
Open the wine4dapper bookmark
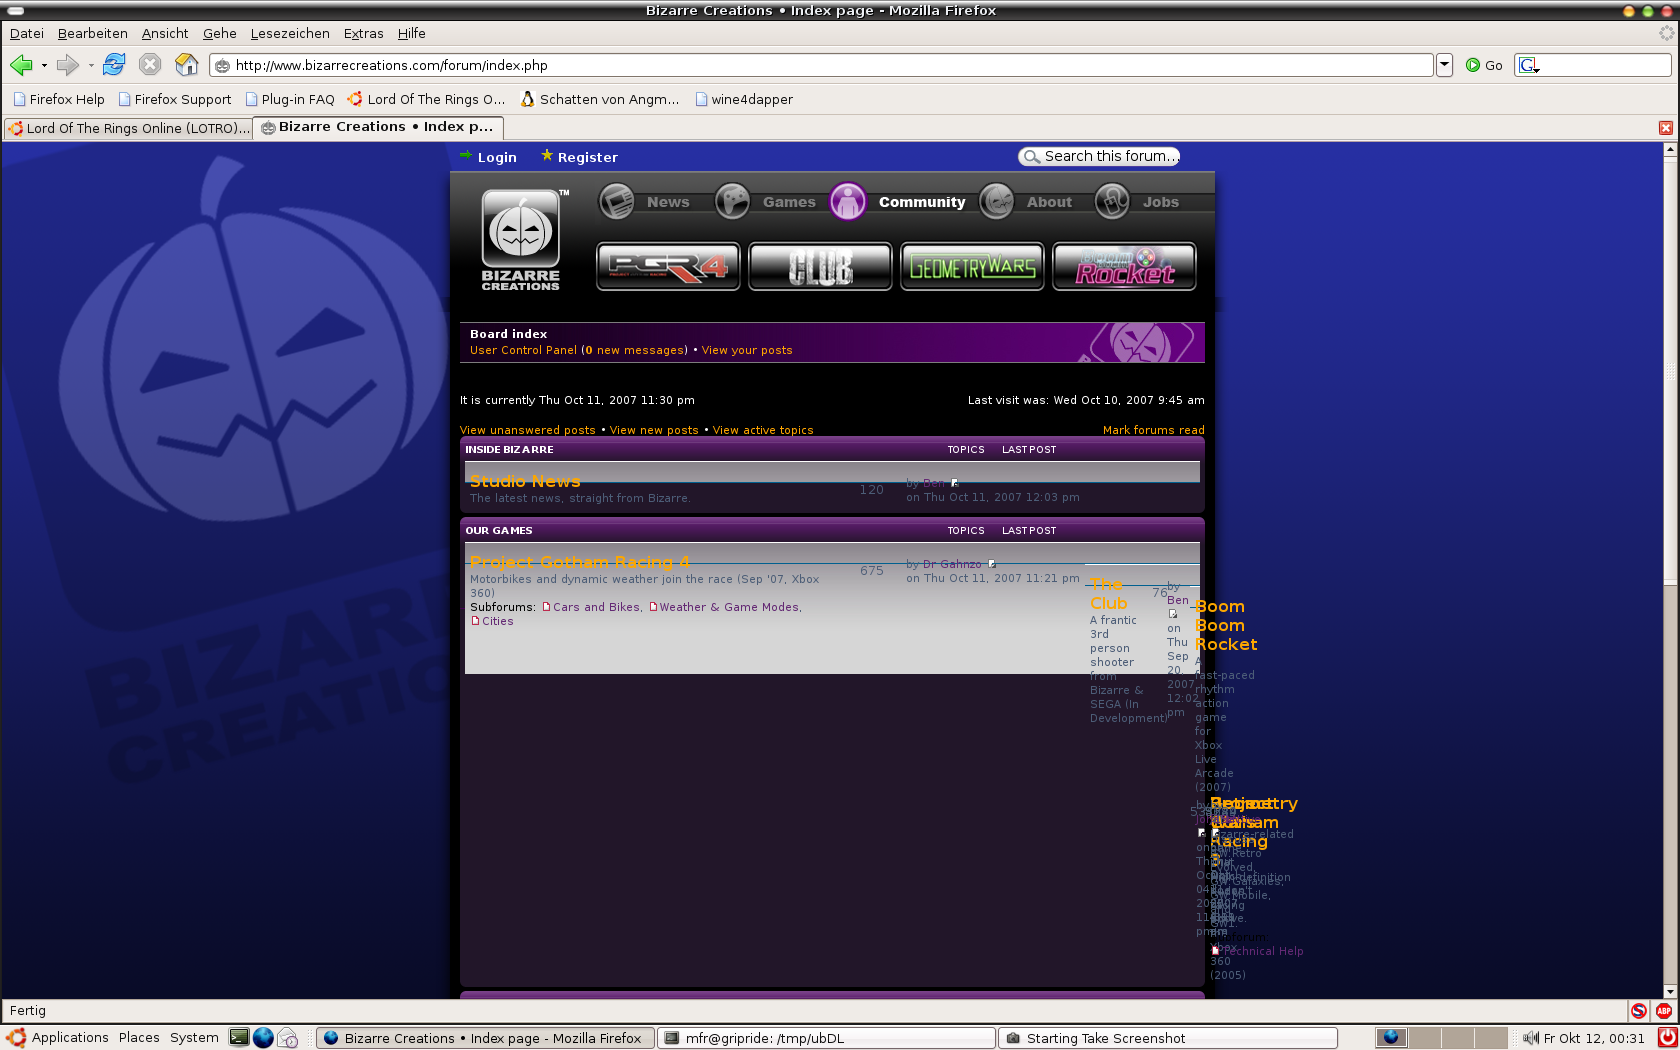tap(744, 99)
